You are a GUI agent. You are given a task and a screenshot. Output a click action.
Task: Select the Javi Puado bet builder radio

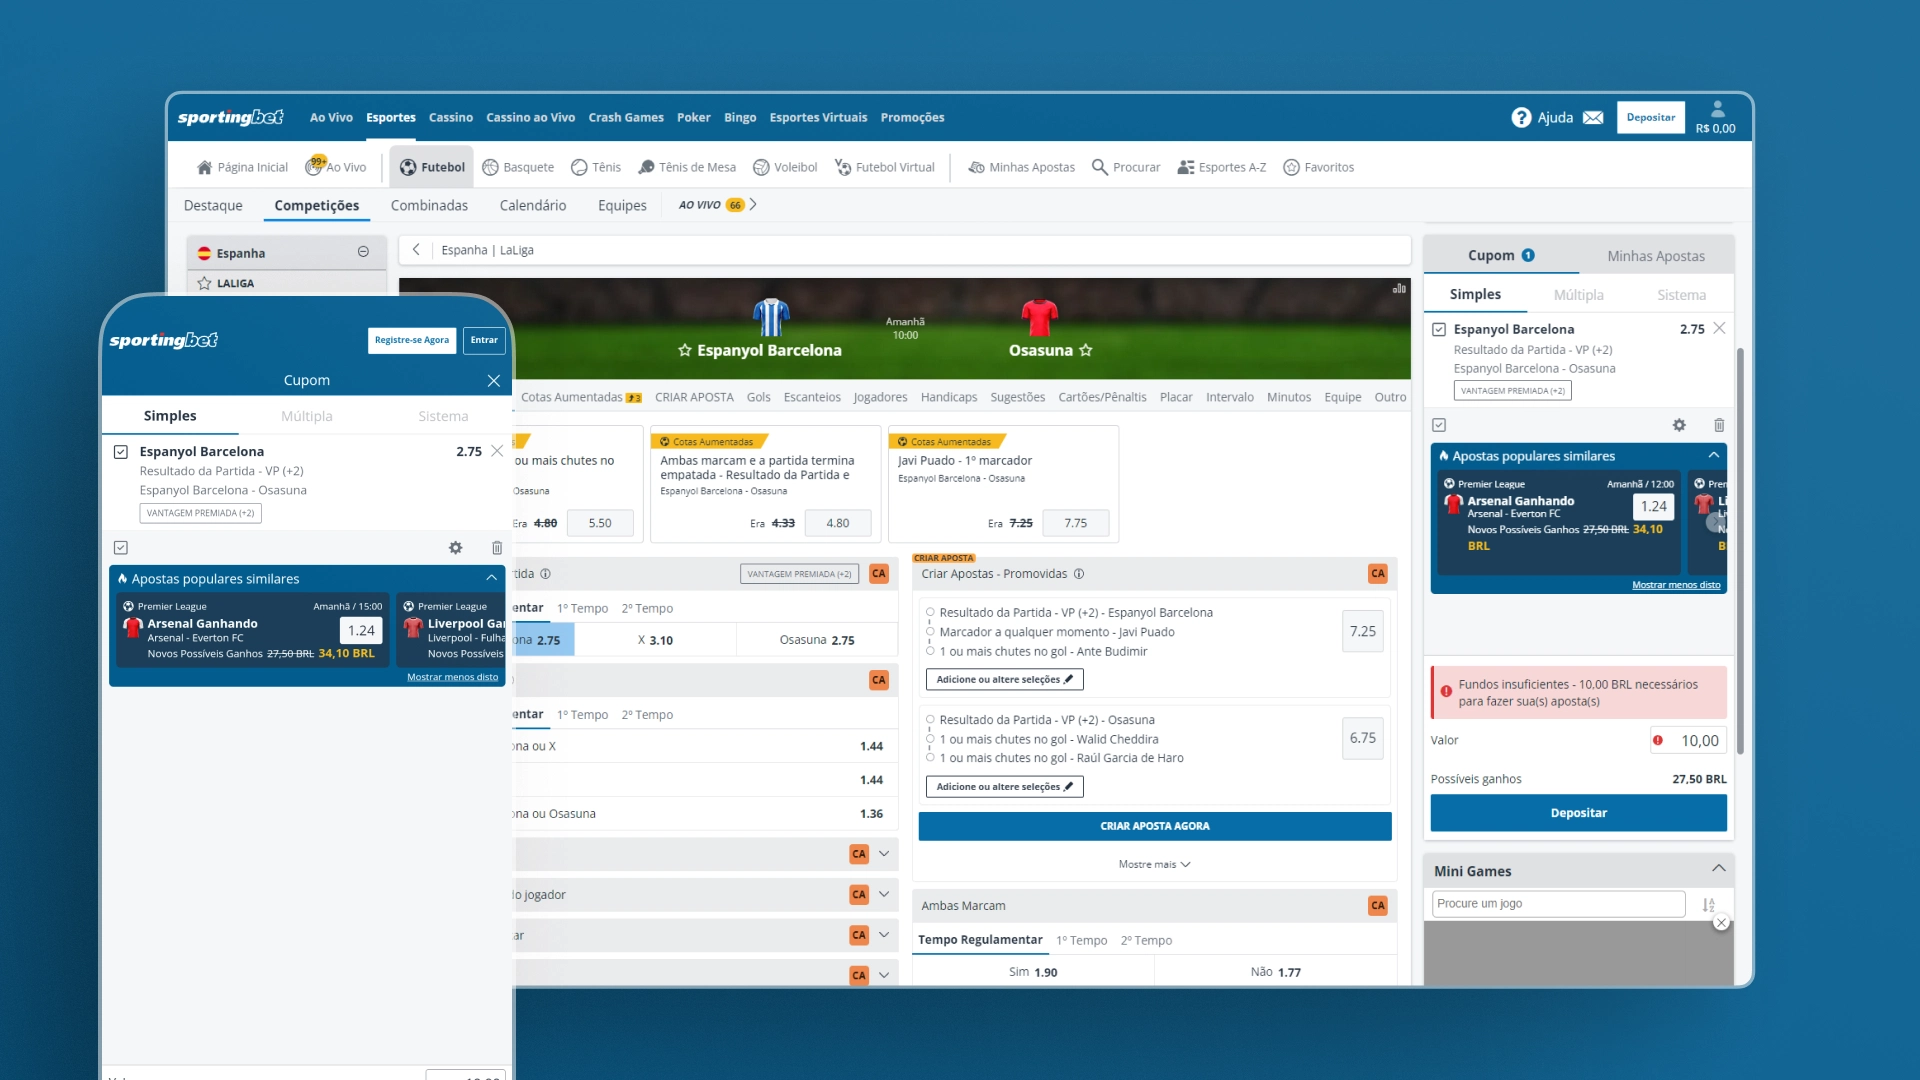click(930, 632)
